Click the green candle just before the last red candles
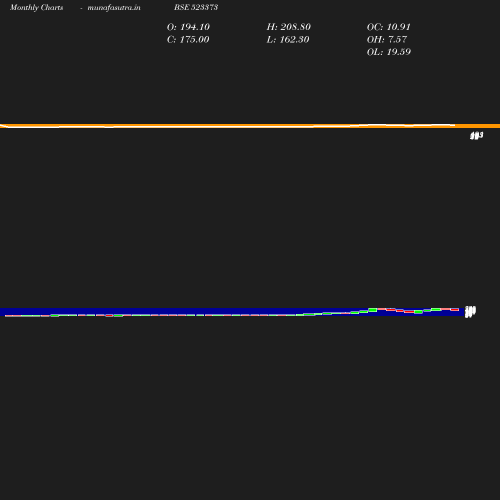Screen dimensions: 500x500 click(x=436, y=309)
